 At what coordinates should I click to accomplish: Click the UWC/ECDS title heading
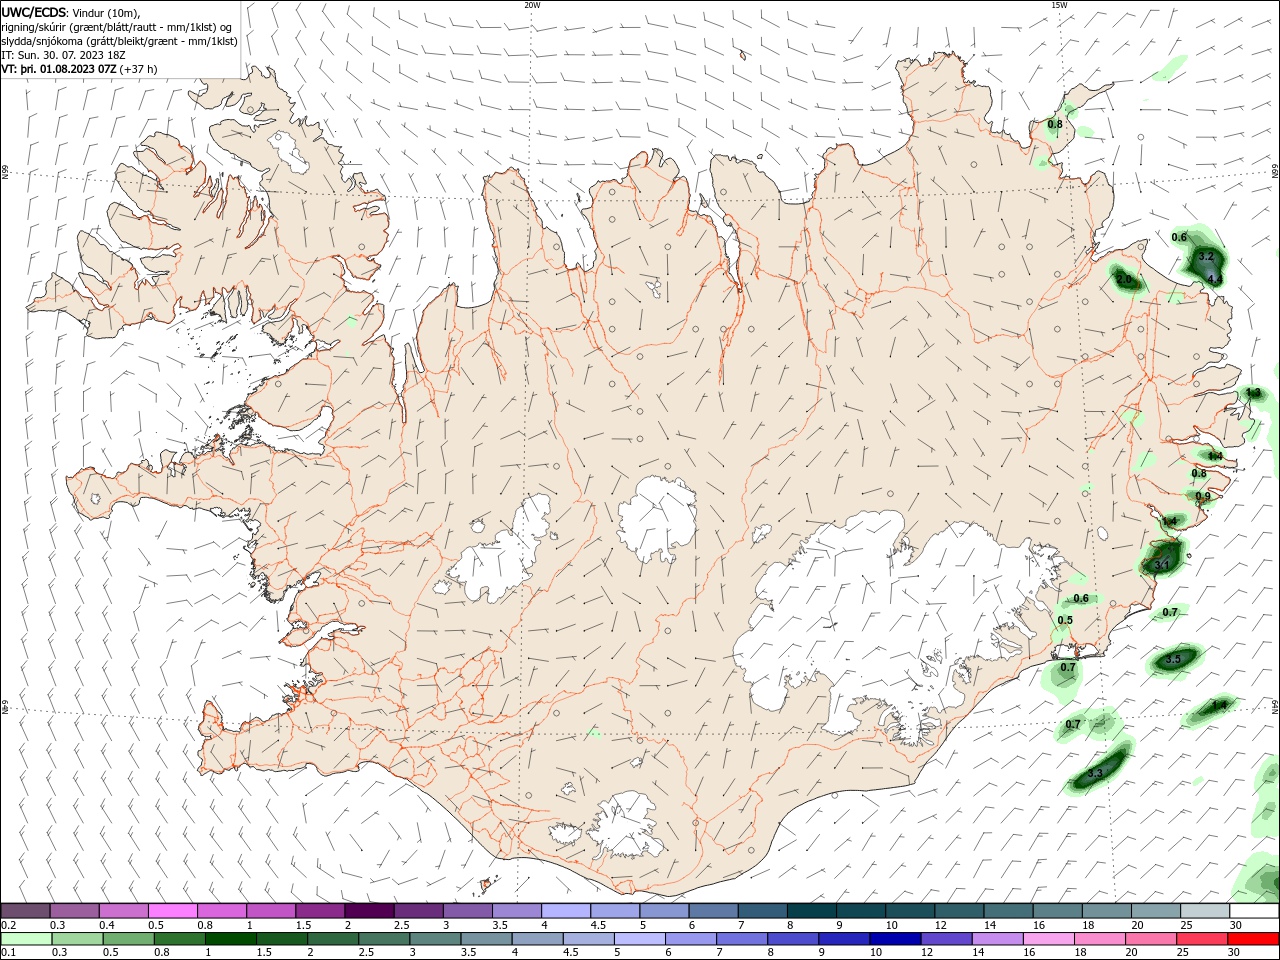point(35,12)
